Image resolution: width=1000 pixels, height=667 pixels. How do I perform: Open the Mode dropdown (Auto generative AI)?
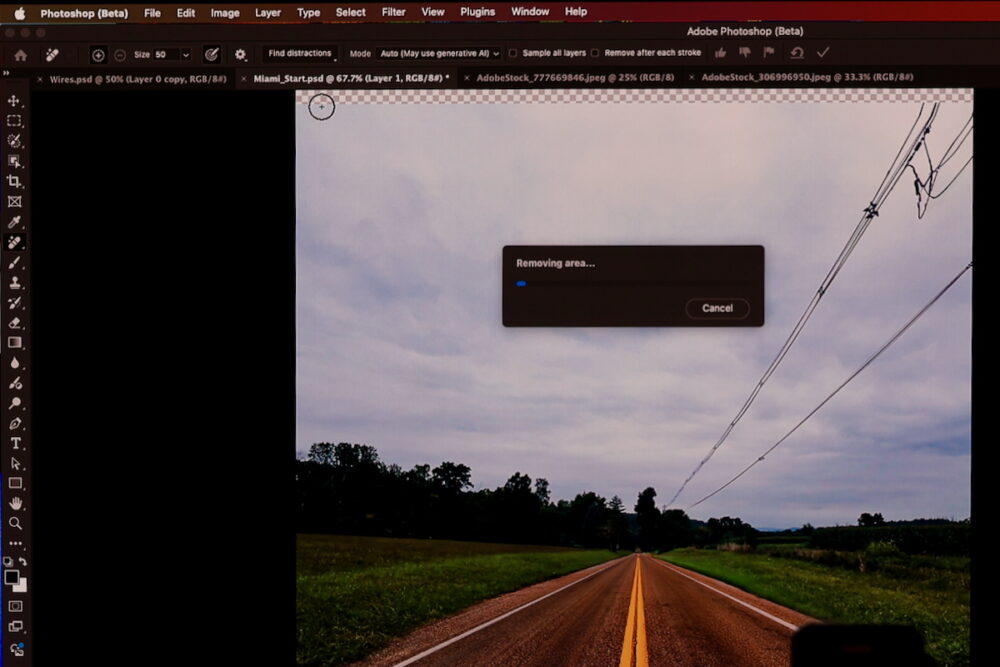click(x=439, y=53)
